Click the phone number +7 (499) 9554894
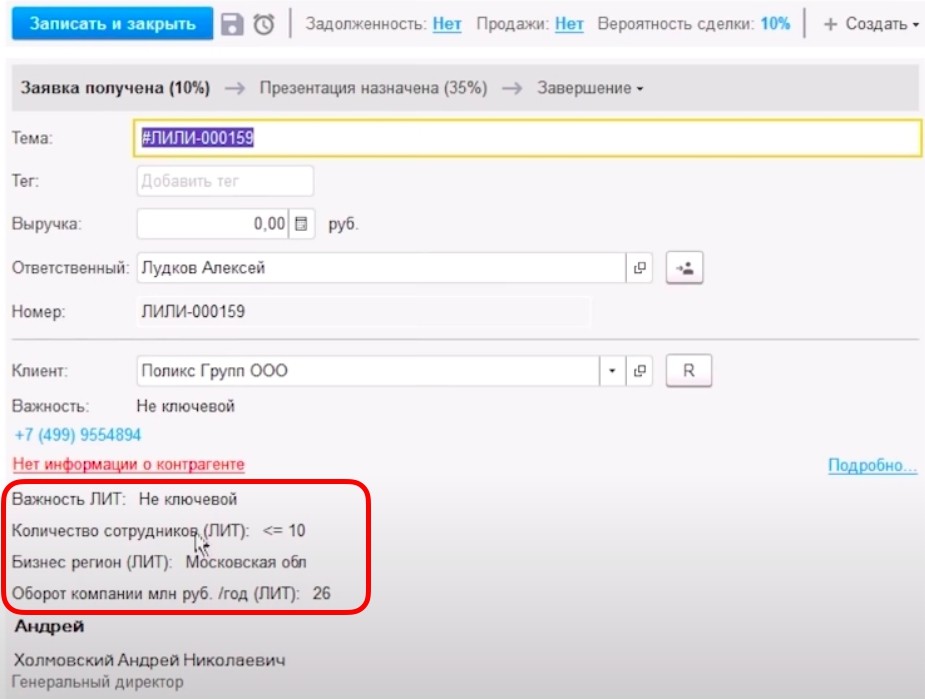The height and width of the screenshot is (699, 925). point(78,435)
